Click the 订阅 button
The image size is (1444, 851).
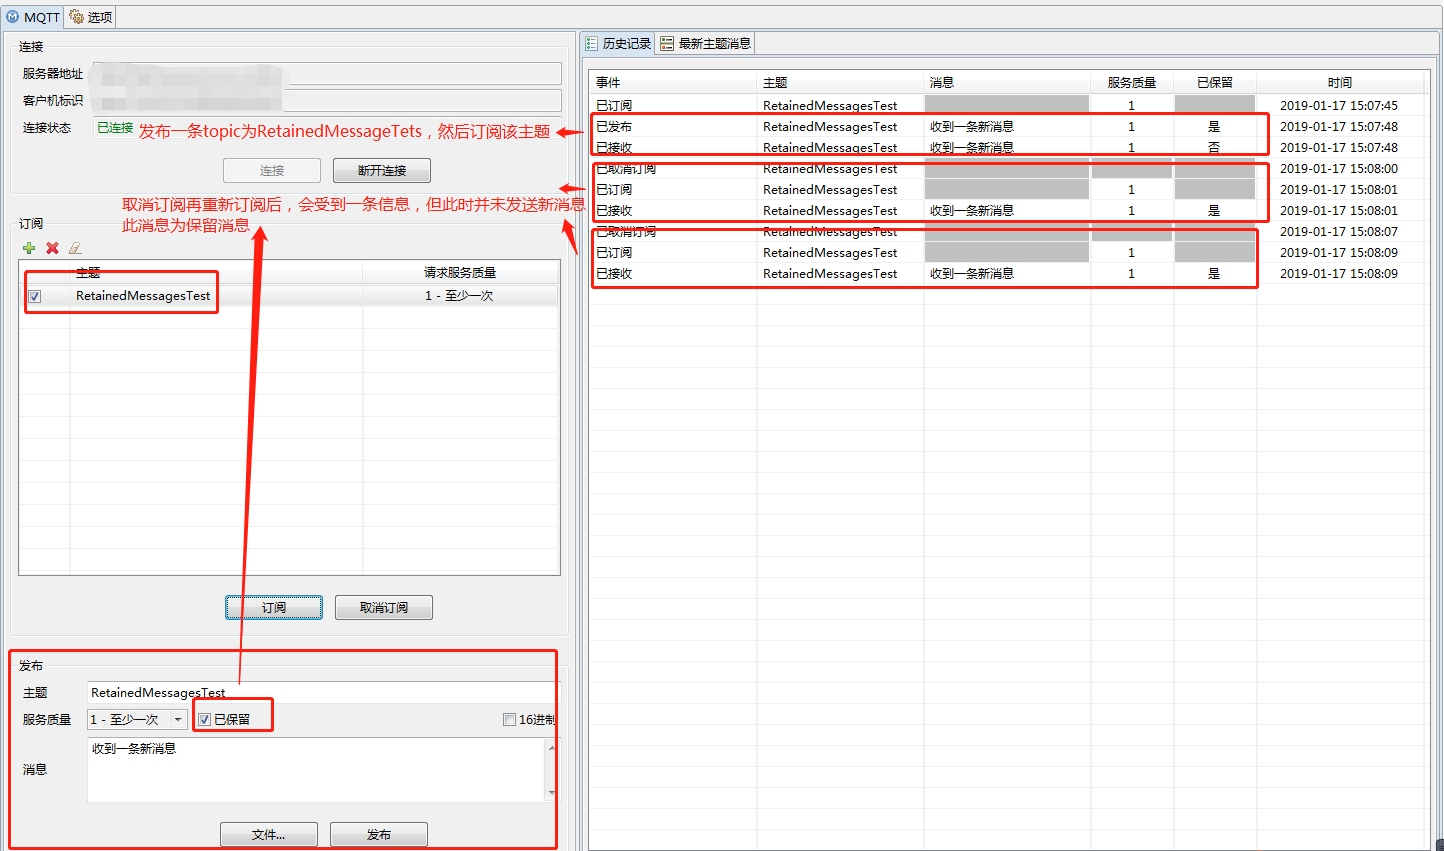274,607
